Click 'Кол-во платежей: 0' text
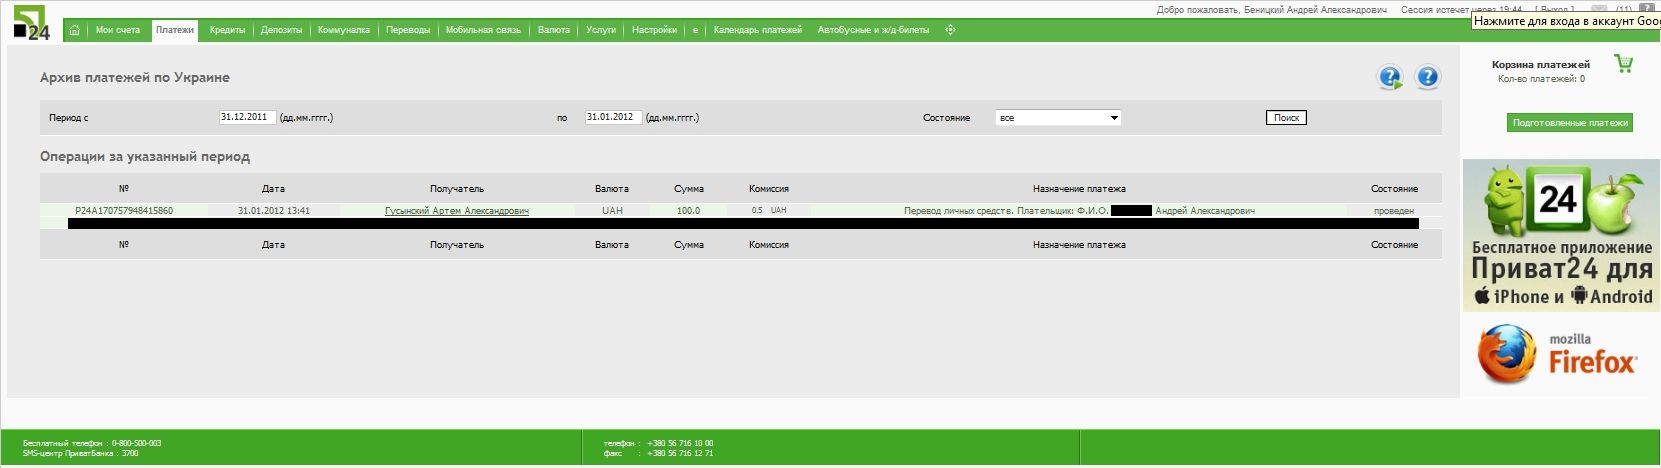Image resolution: width=1661 pixels, height=468 pixels. (1541, 79)
